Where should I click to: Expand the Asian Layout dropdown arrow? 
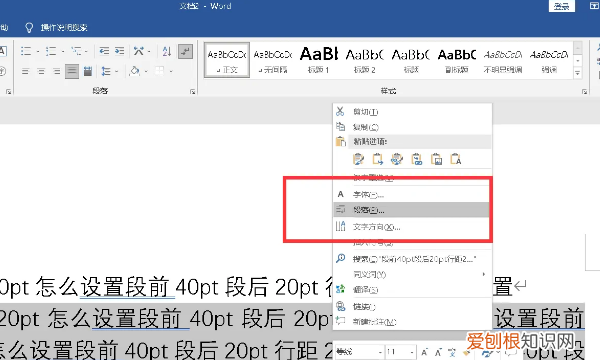click(x=149, y=51)
